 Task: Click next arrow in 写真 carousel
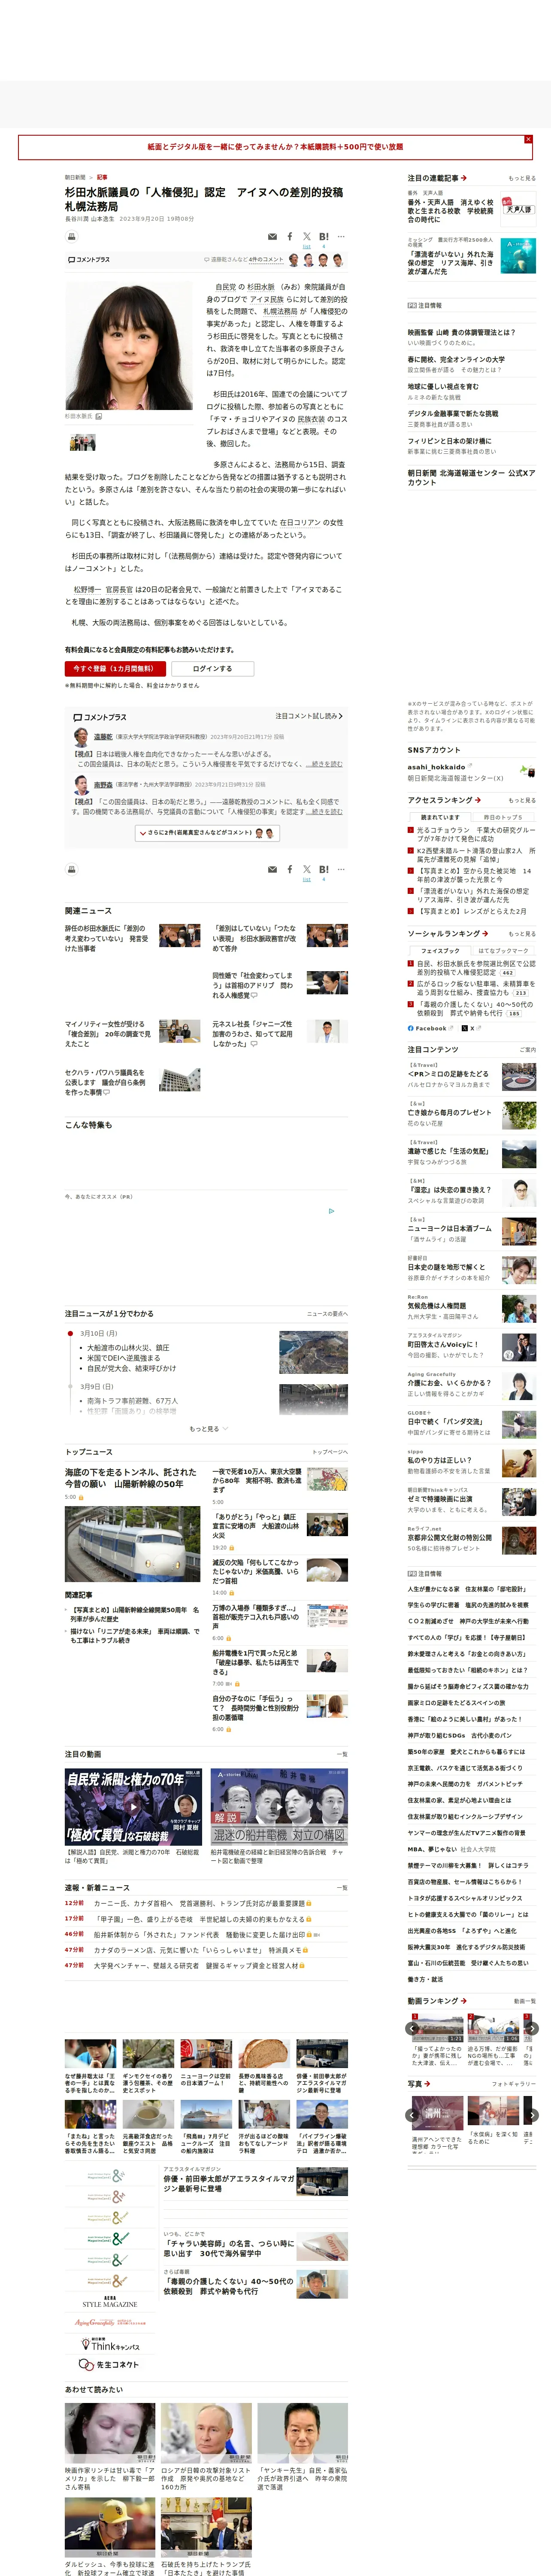(x=532, y=2115)
